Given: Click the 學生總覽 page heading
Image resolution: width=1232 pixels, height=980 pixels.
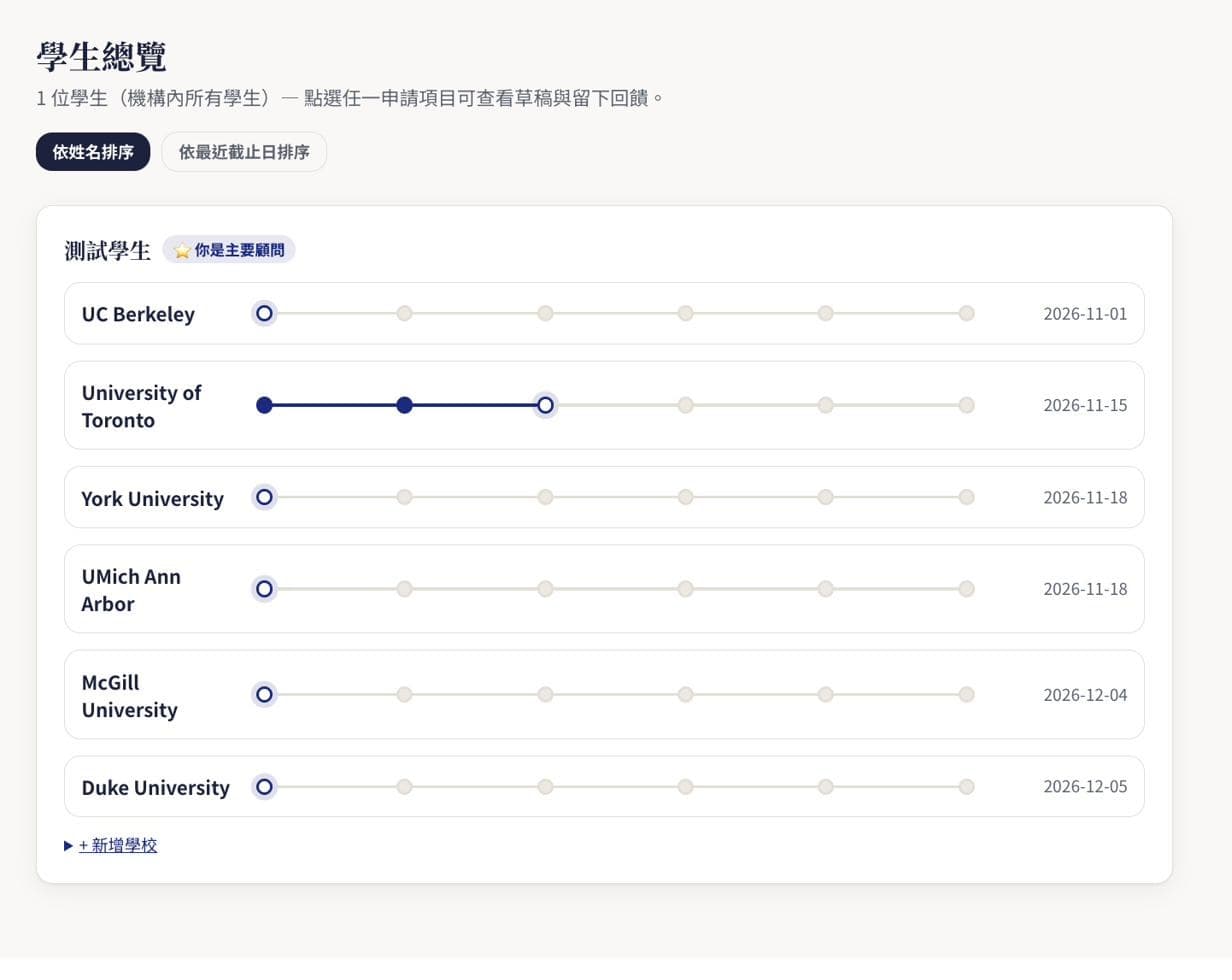Looking at the screenshot, I should tap(101, 57).
